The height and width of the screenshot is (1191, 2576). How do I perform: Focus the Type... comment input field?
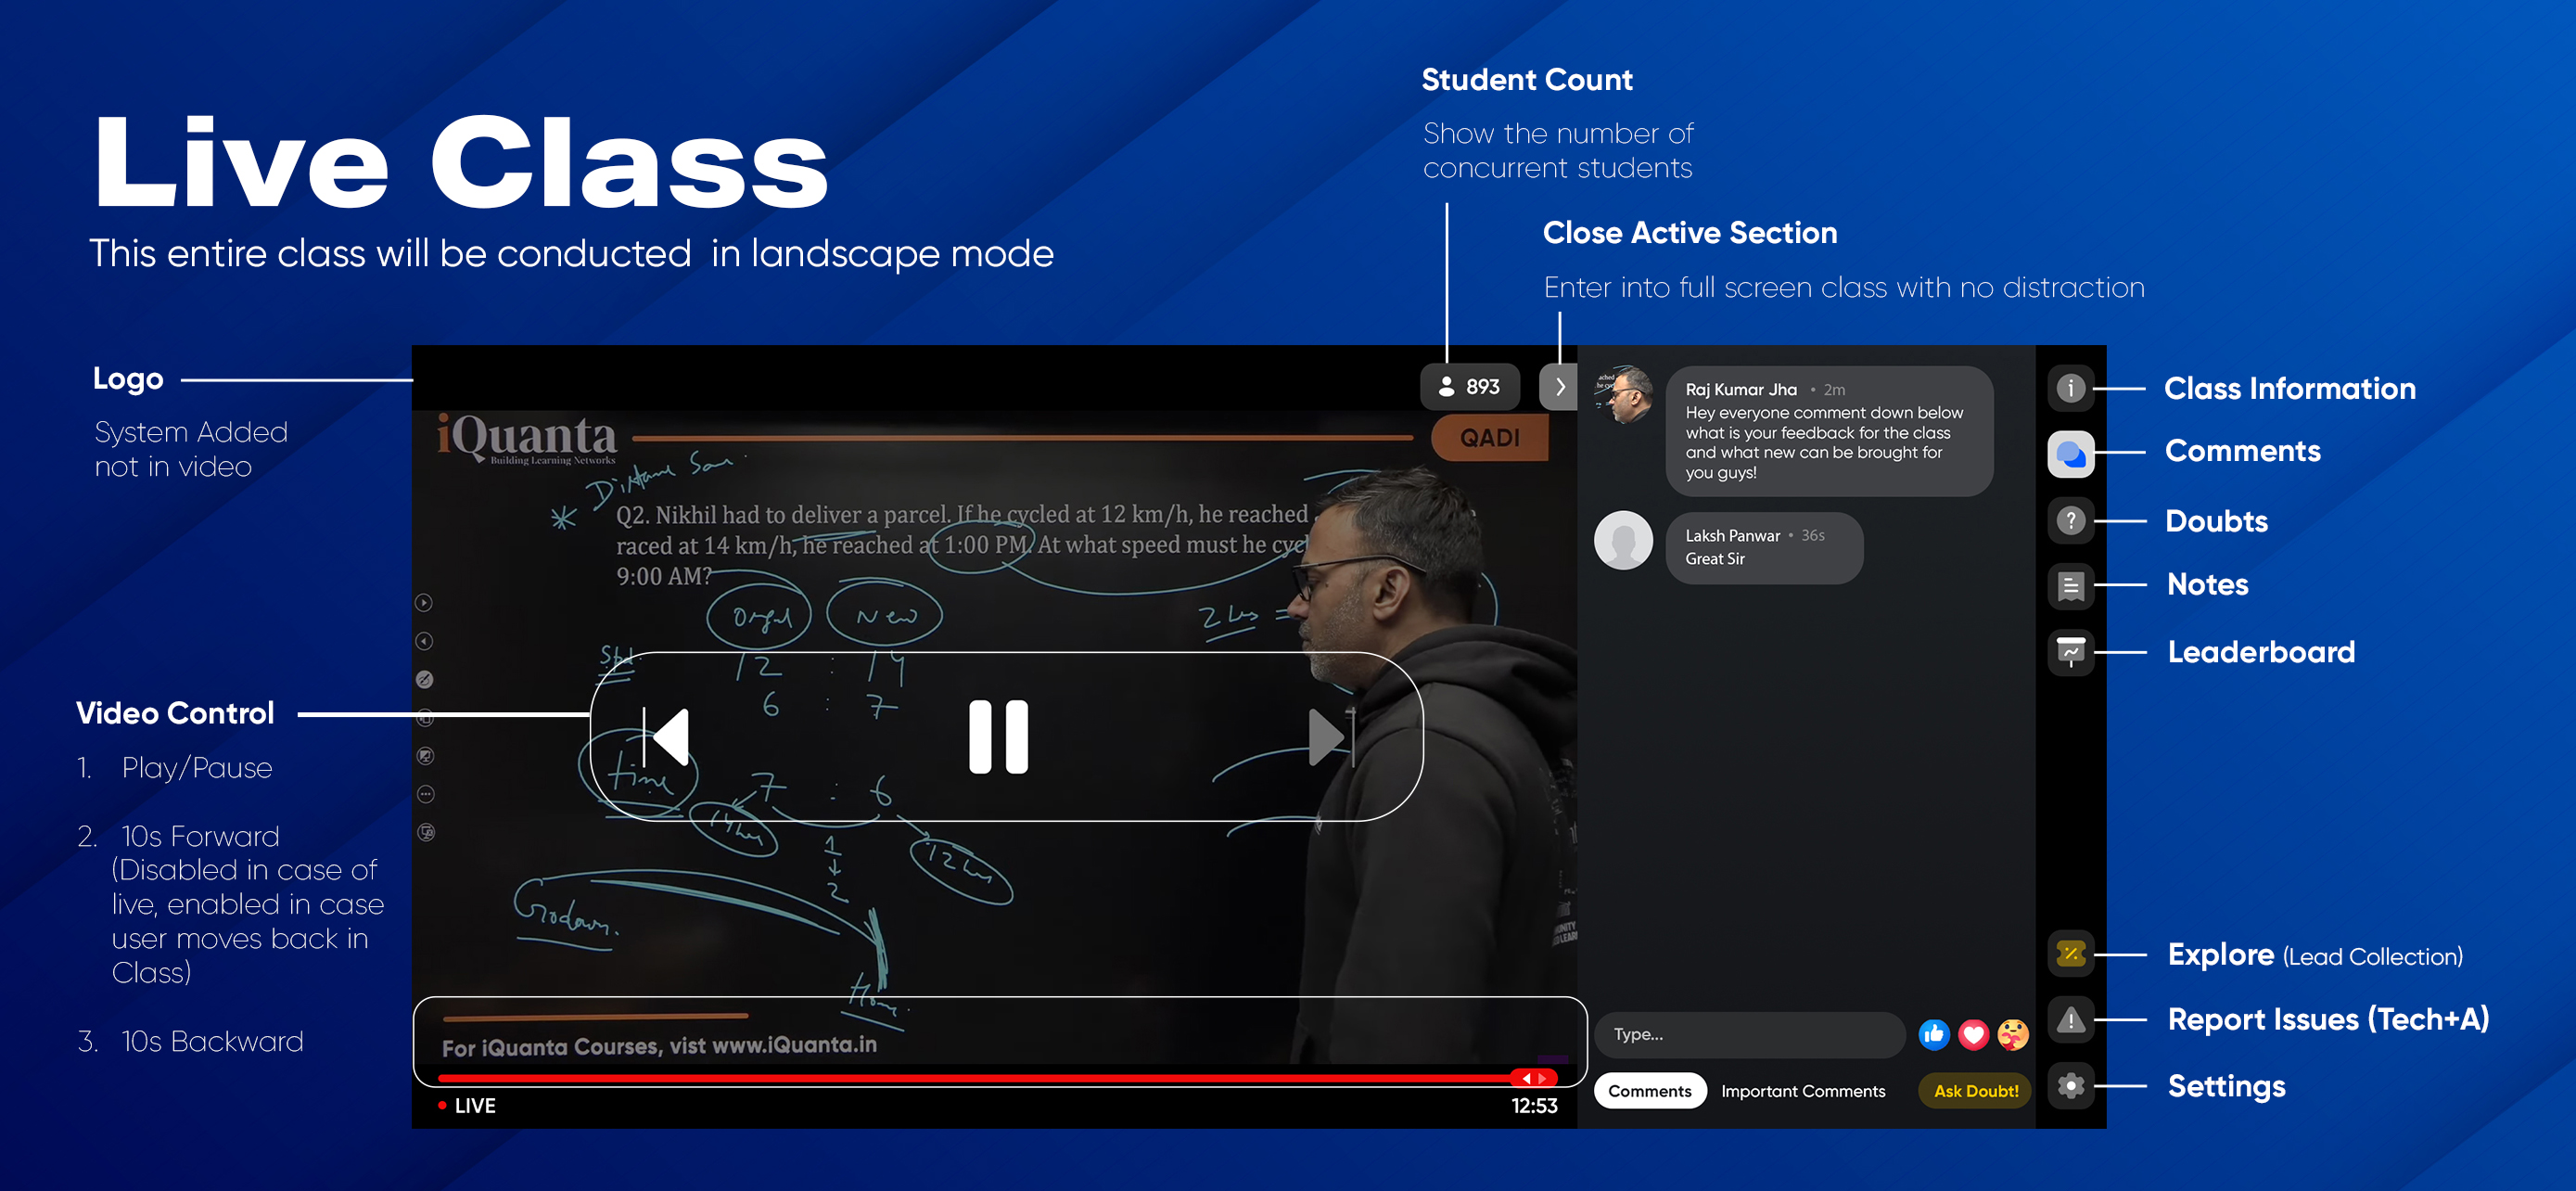(1750, 1034)
